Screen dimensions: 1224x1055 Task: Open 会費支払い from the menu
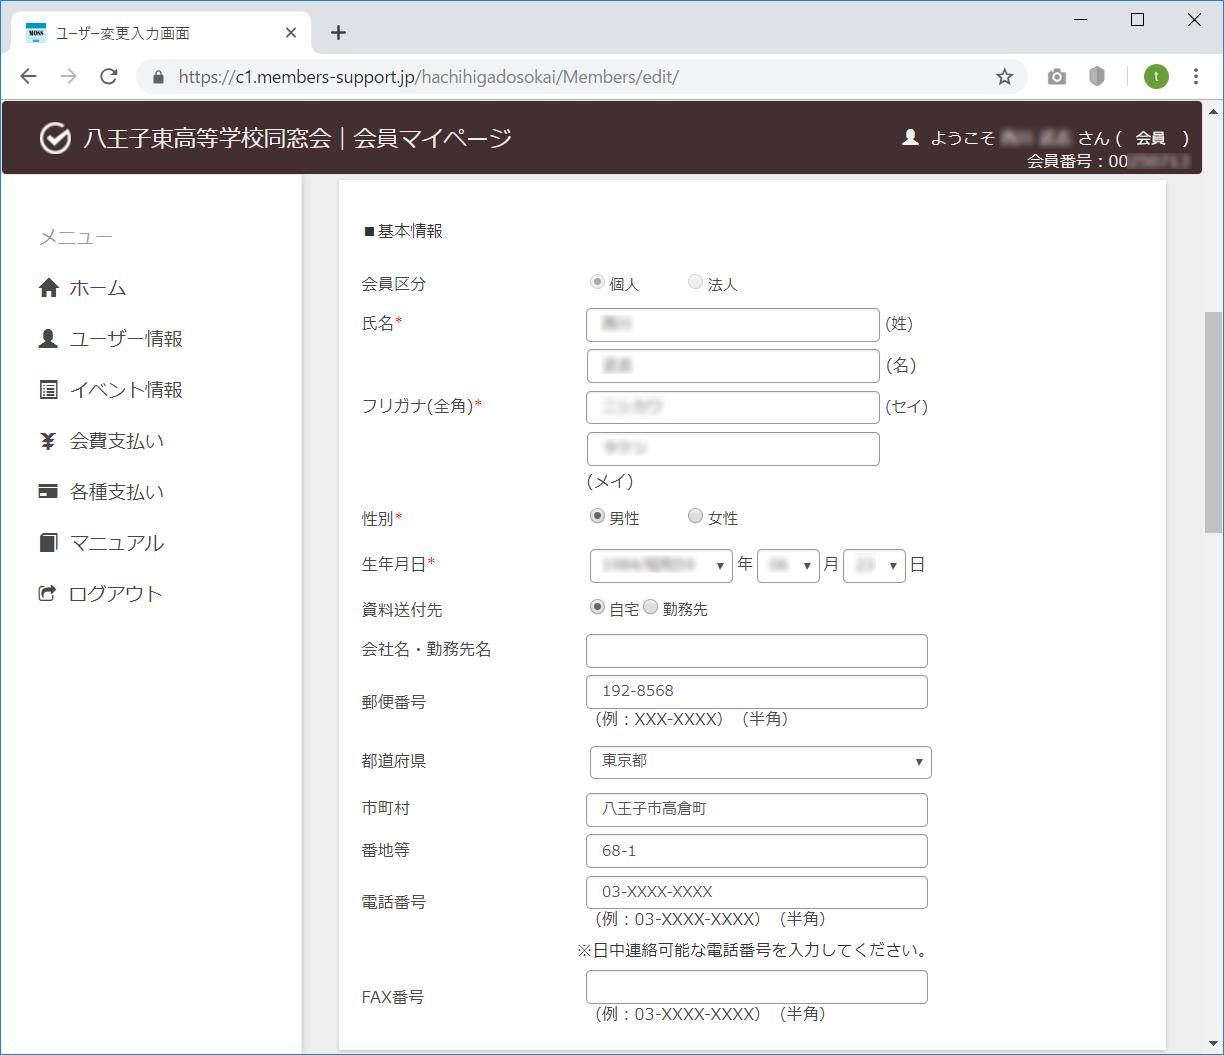click(x=117, y=441)
